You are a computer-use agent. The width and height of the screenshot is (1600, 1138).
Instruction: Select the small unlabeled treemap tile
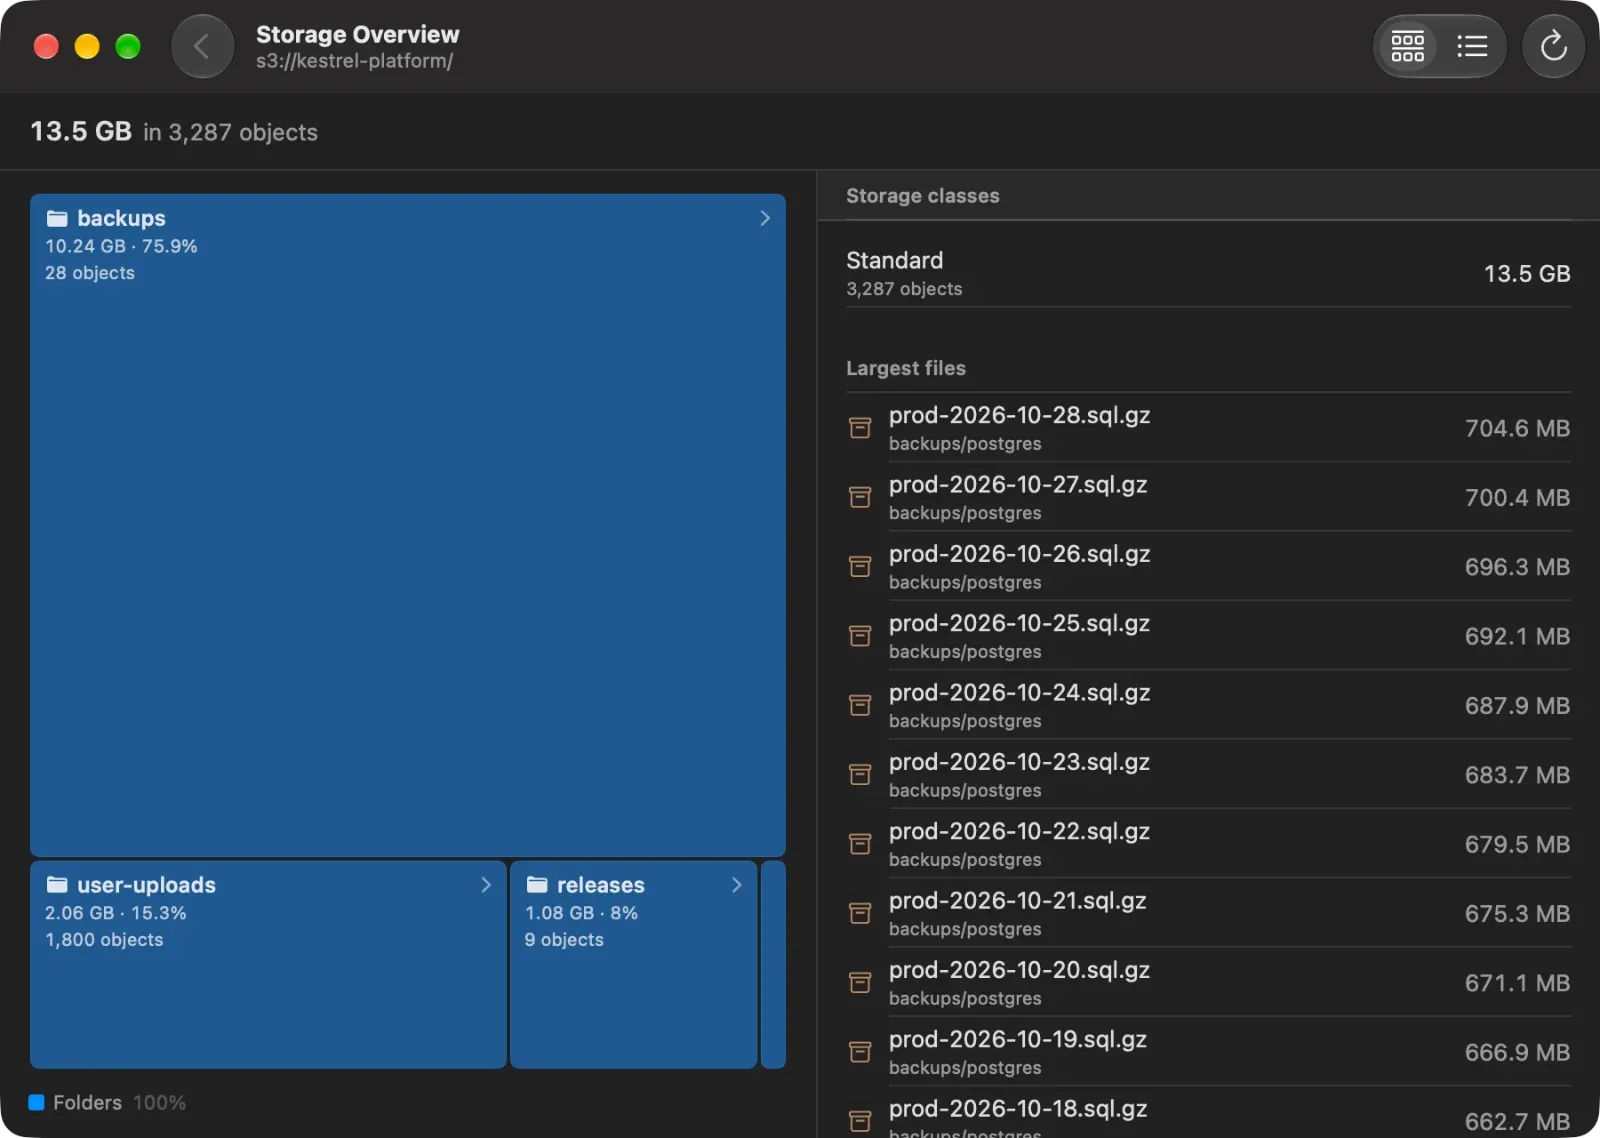(x=773, y=965)
